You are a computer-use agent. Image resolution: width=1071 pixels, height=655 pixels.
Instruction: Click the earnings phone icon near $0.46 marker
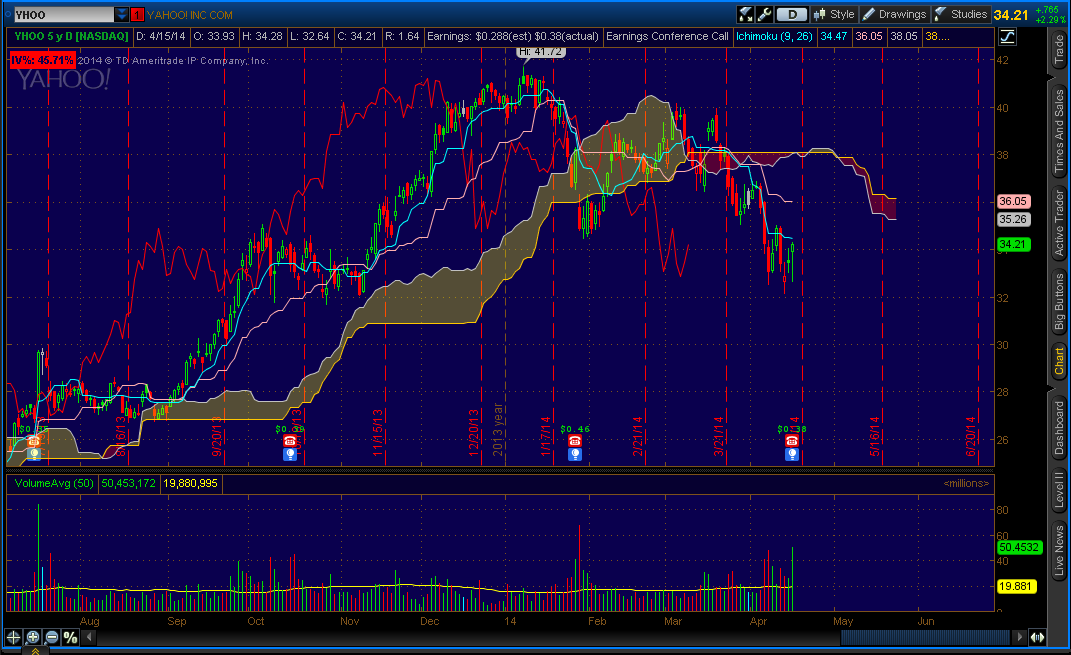[x=574, y=441]
